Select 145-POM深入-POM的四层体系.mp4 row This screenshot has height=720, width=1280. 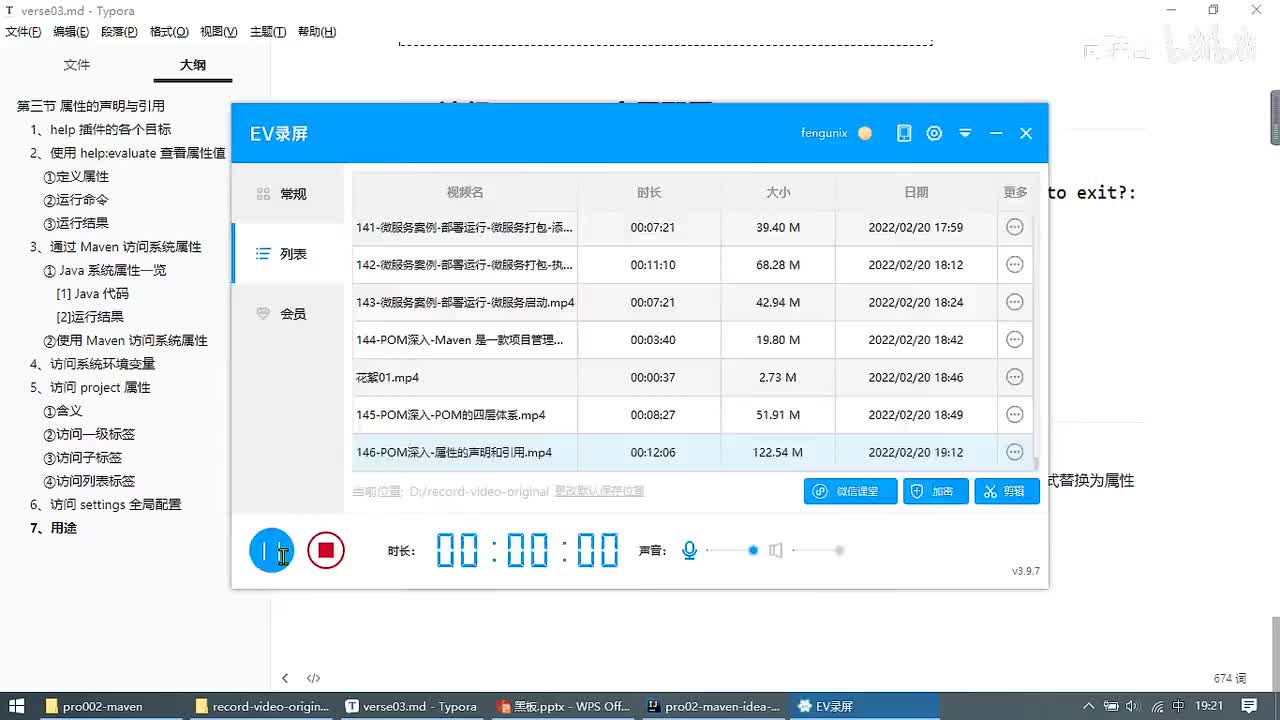click(692, 415)
